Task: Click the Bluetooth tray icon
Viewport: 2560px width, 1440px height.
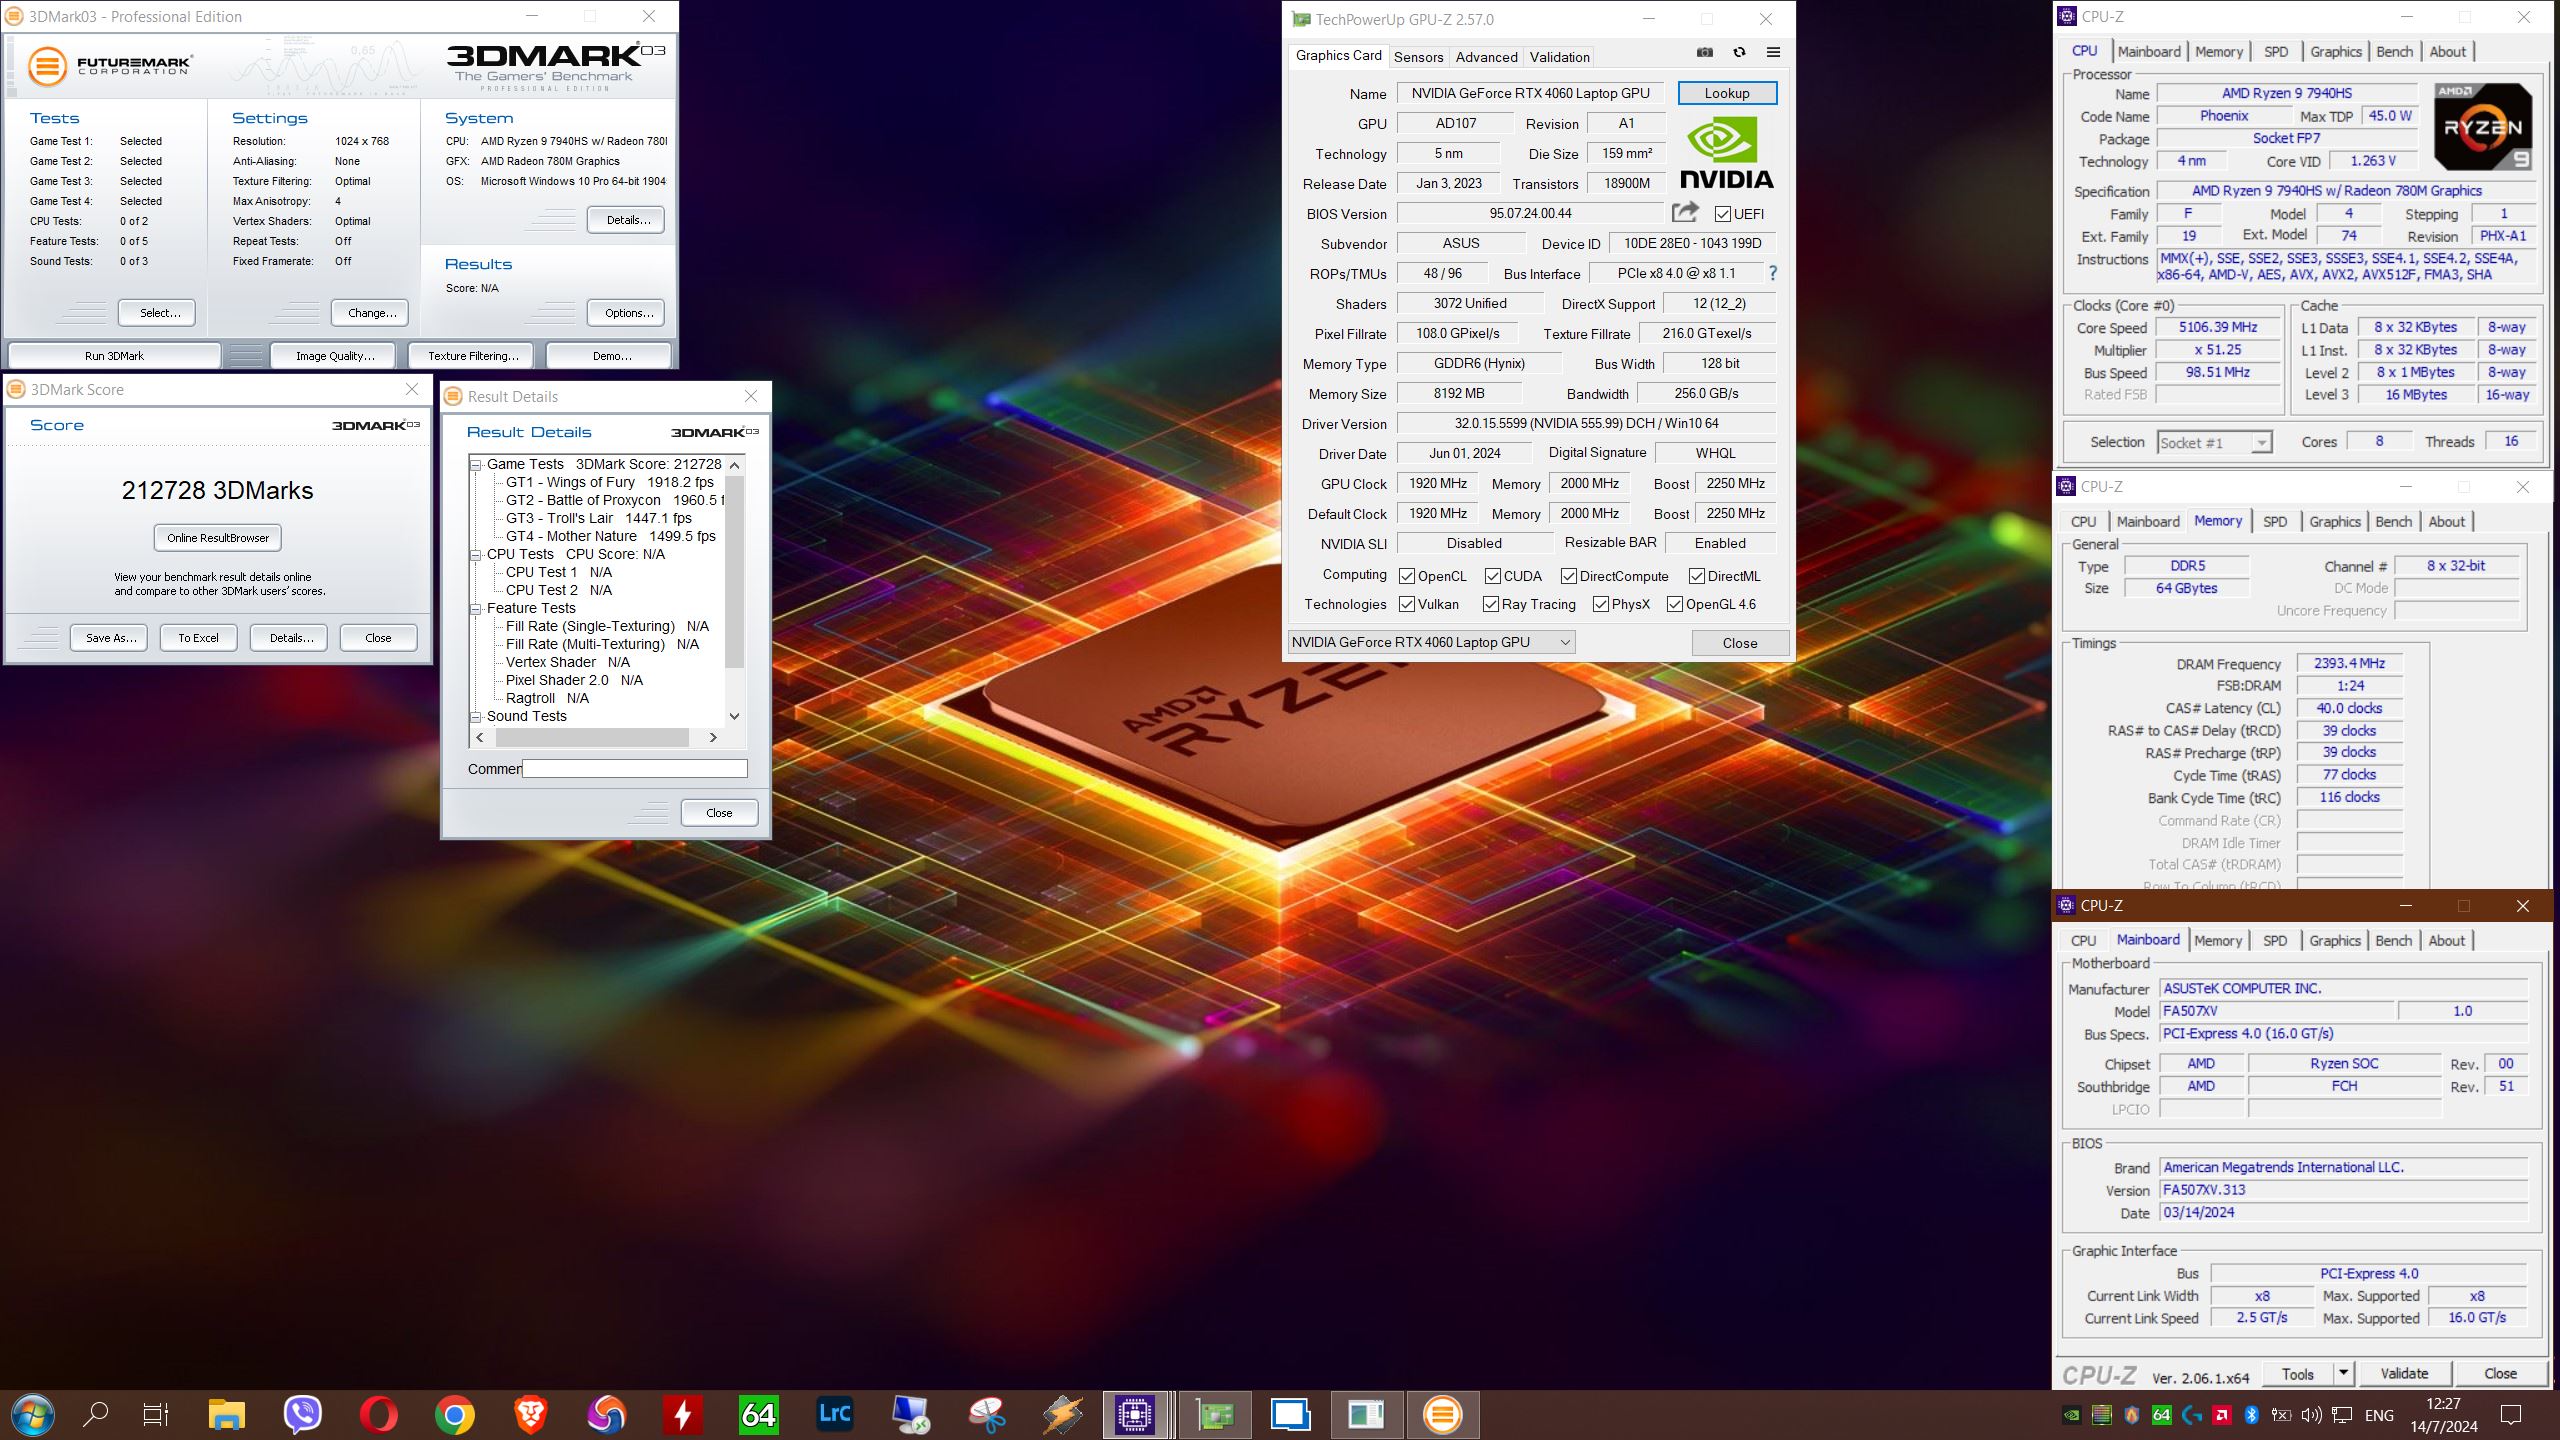Action: click(2251, 1415)
